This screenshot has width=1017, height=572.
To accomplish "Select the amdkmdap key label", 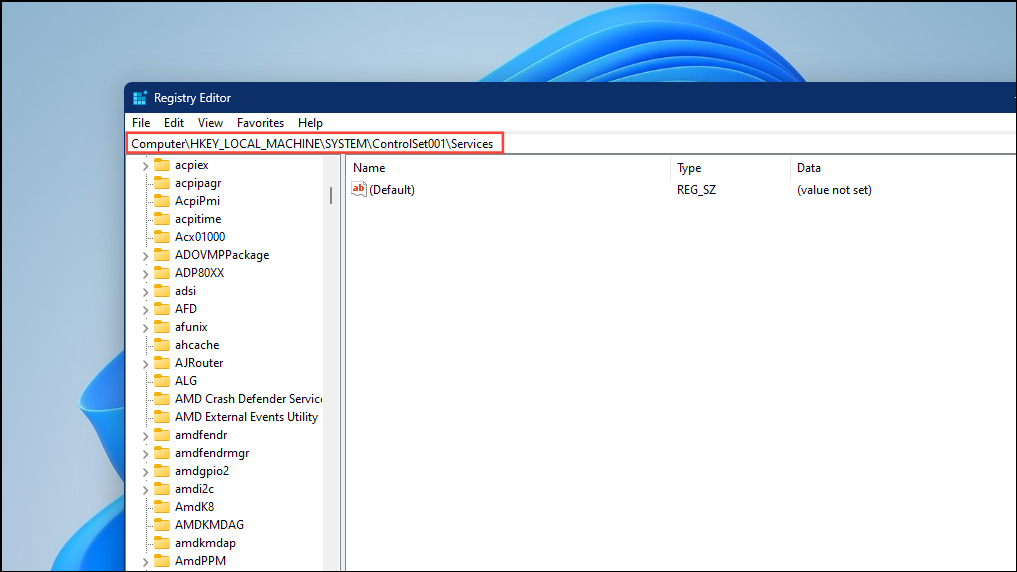I will click(205, 543).
